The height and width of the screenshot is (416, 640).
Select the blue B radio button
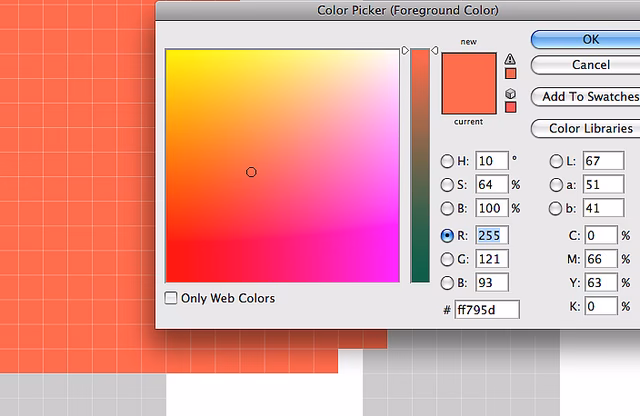point(447,283)
